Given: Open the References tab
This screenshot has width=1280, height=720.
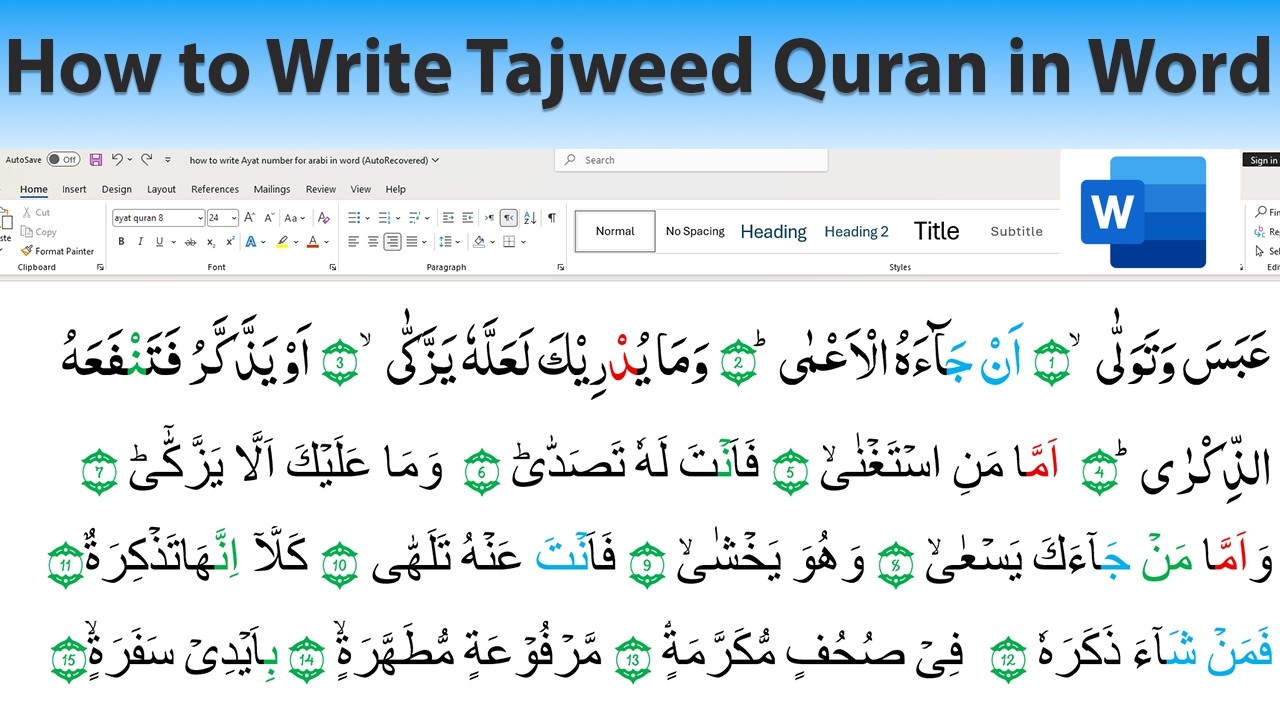Looking at the screenshot, I should point(215,189).
